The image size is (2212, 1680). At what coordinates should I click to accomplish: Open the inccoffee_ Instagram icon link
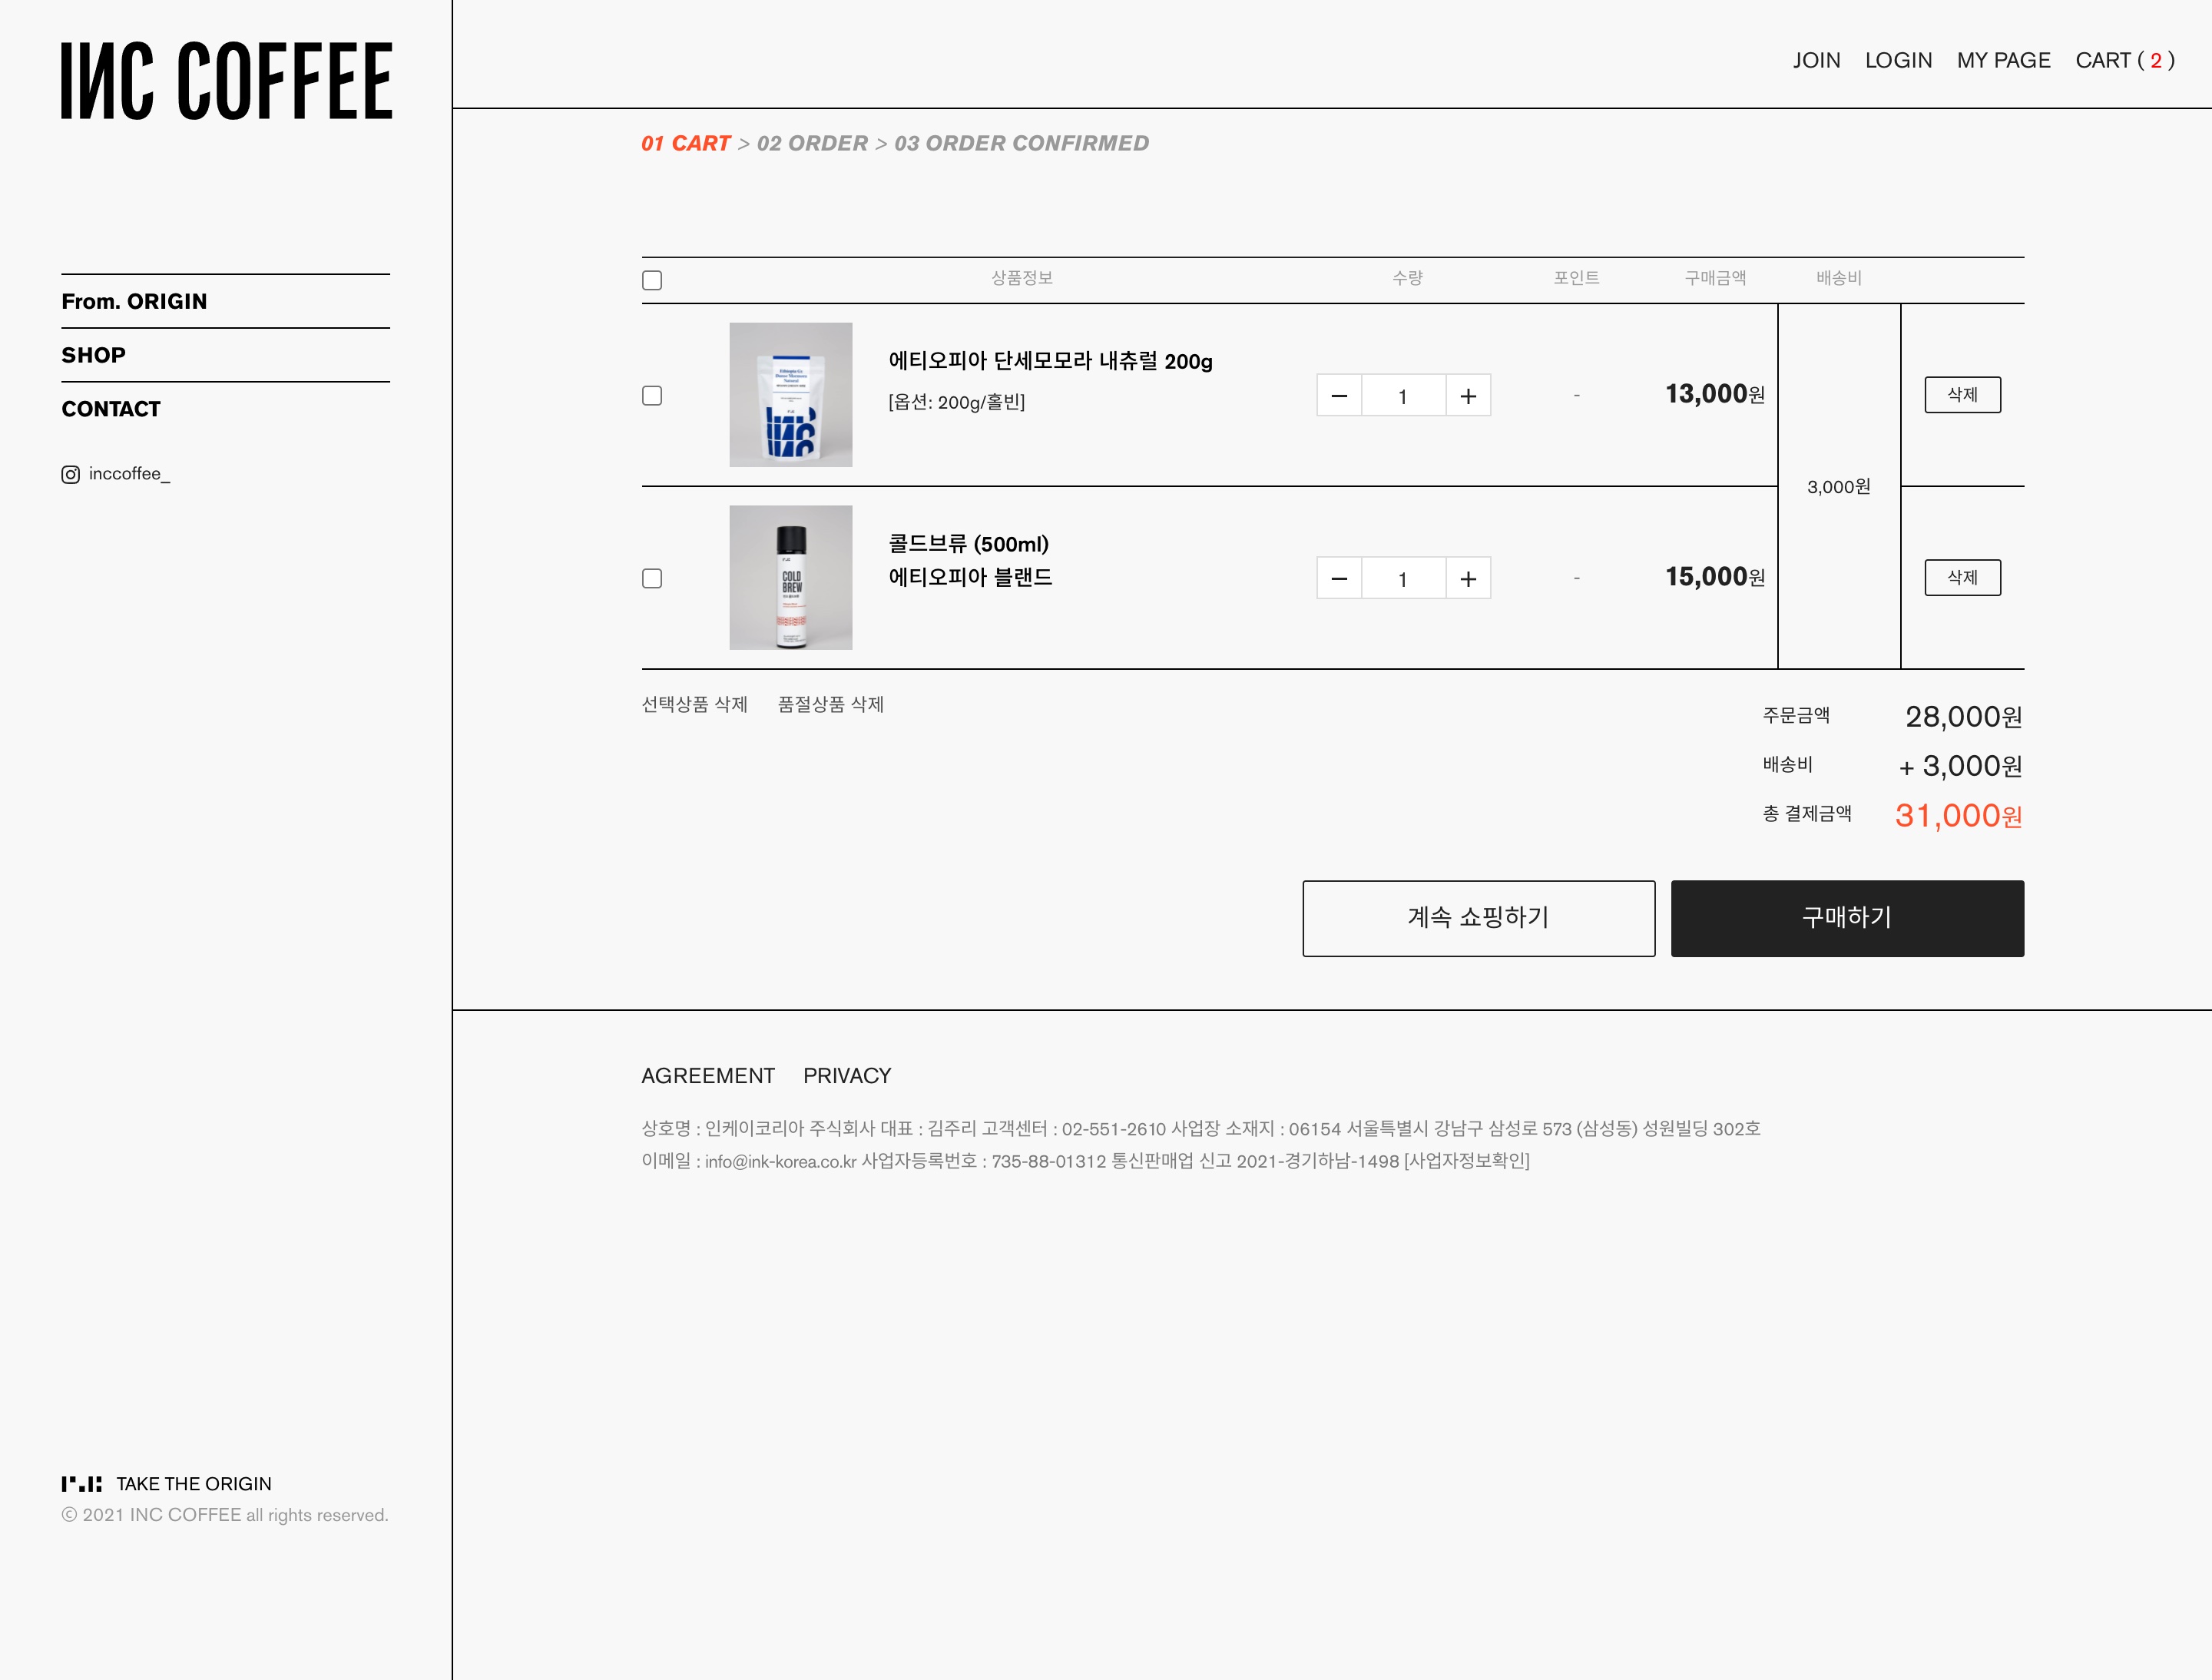(x=70, y=474)
